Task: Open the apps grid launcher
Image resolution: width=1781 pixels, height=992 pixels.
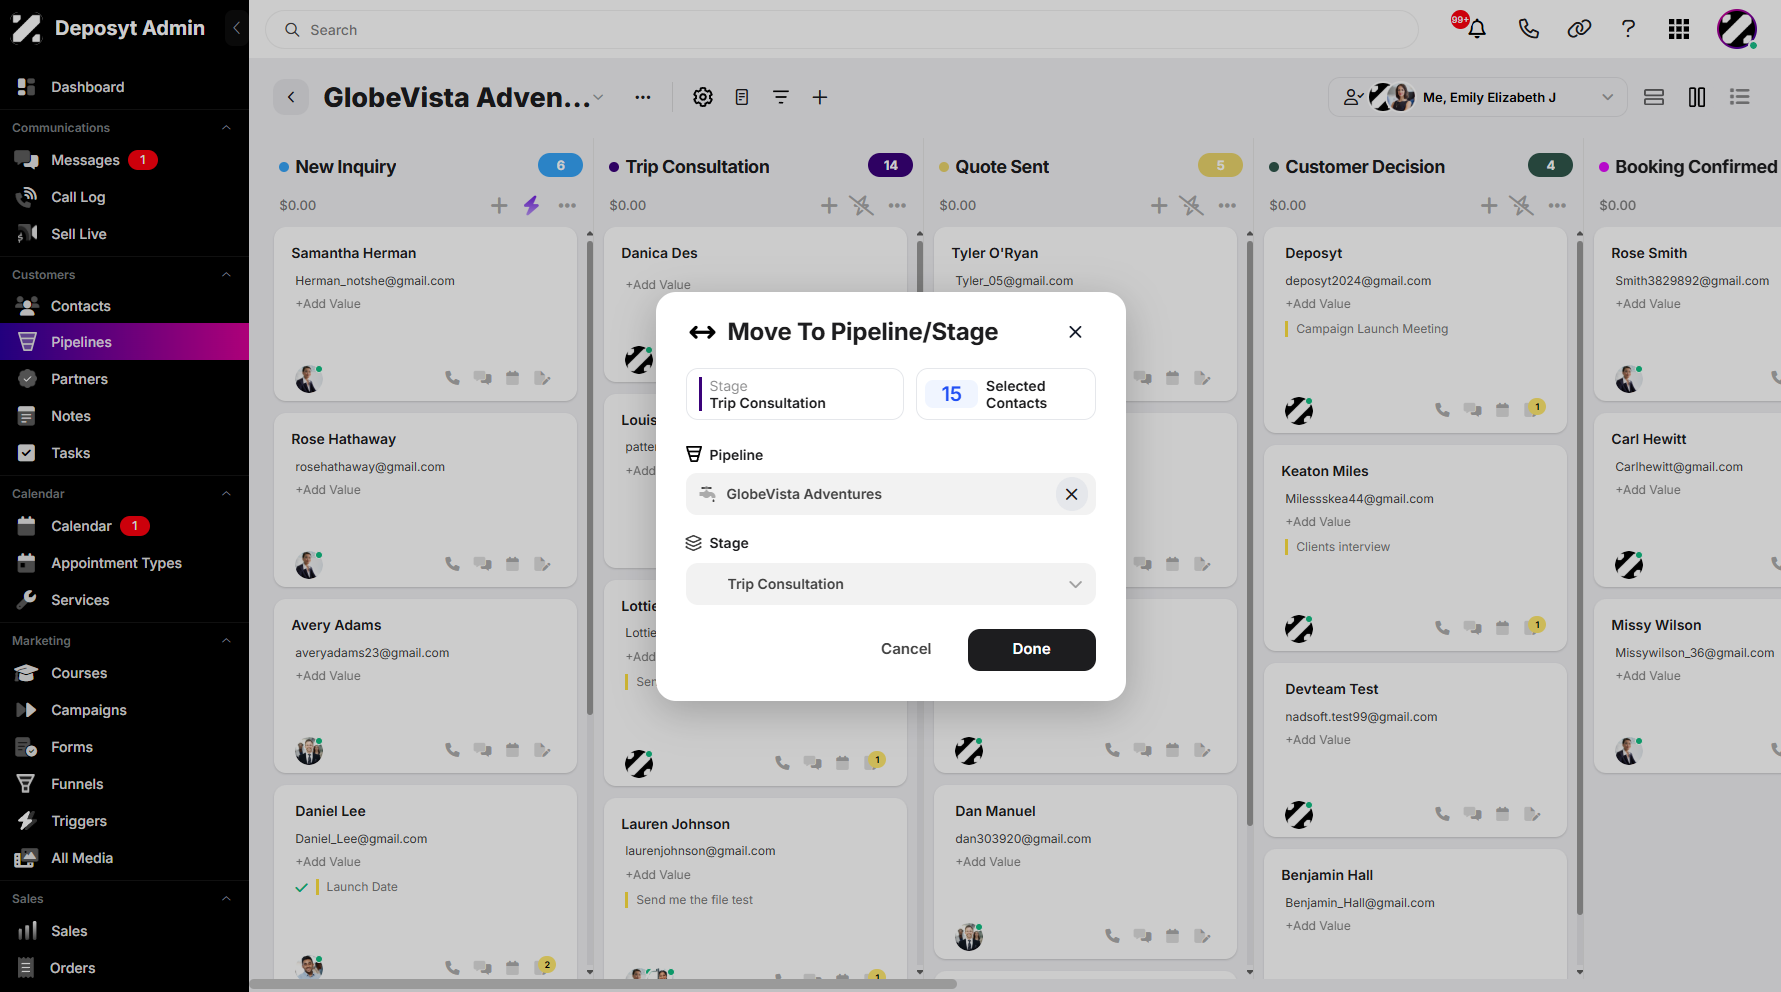Action: point(1679,29)
